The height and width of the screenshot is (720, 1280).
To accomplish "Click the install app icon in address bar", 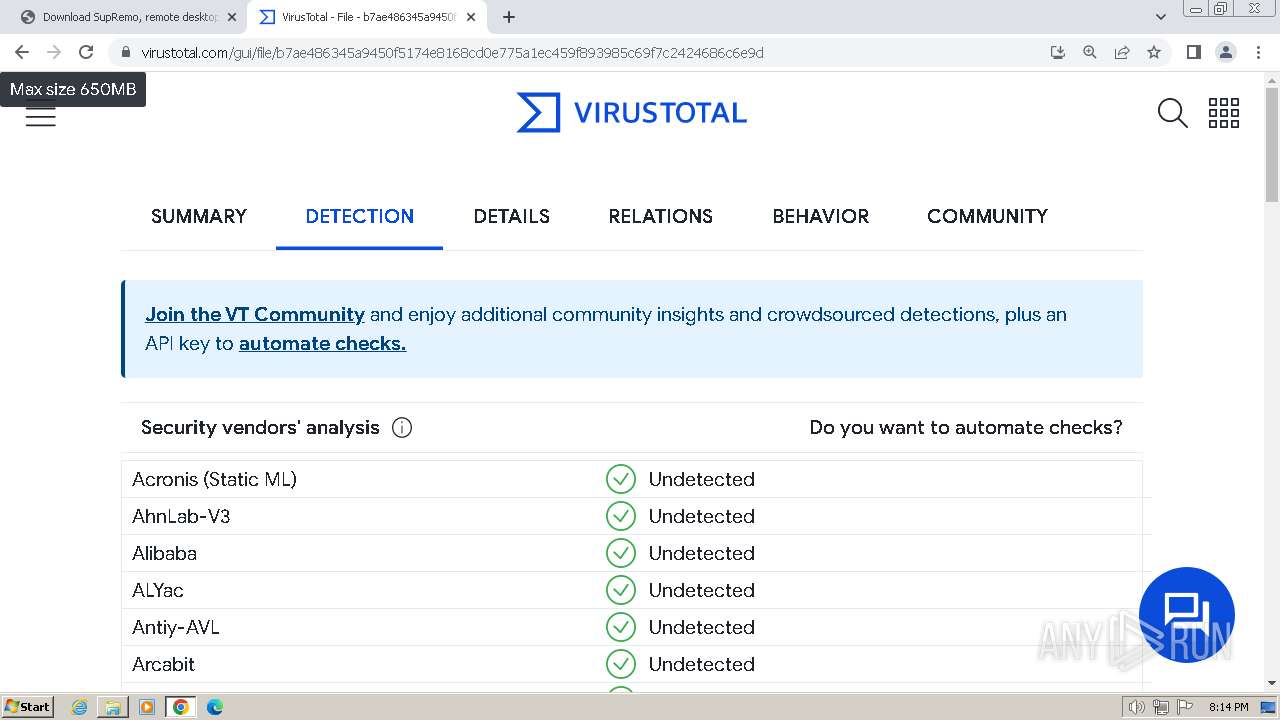I will click(1058, 52).
